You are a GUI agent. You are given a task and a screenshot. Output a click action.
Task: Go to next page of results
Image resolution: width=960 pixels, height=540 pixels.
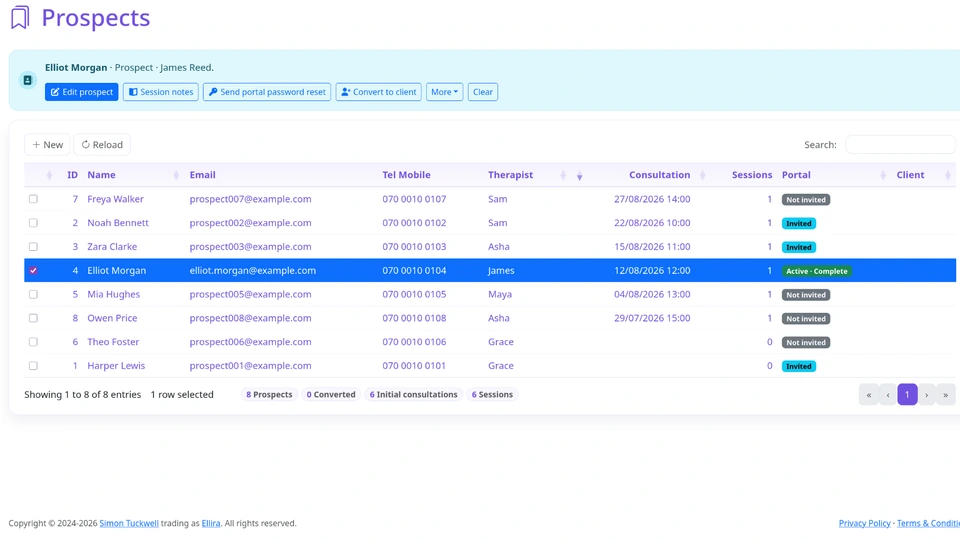tap(926, 395)
